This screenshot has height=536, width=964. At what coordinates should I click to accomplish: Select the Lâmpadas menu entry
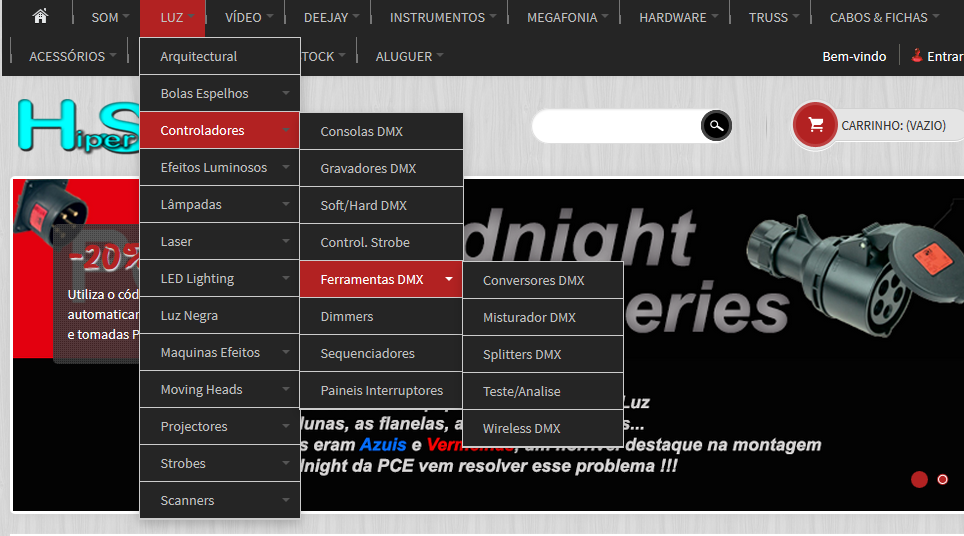(220, 204)
